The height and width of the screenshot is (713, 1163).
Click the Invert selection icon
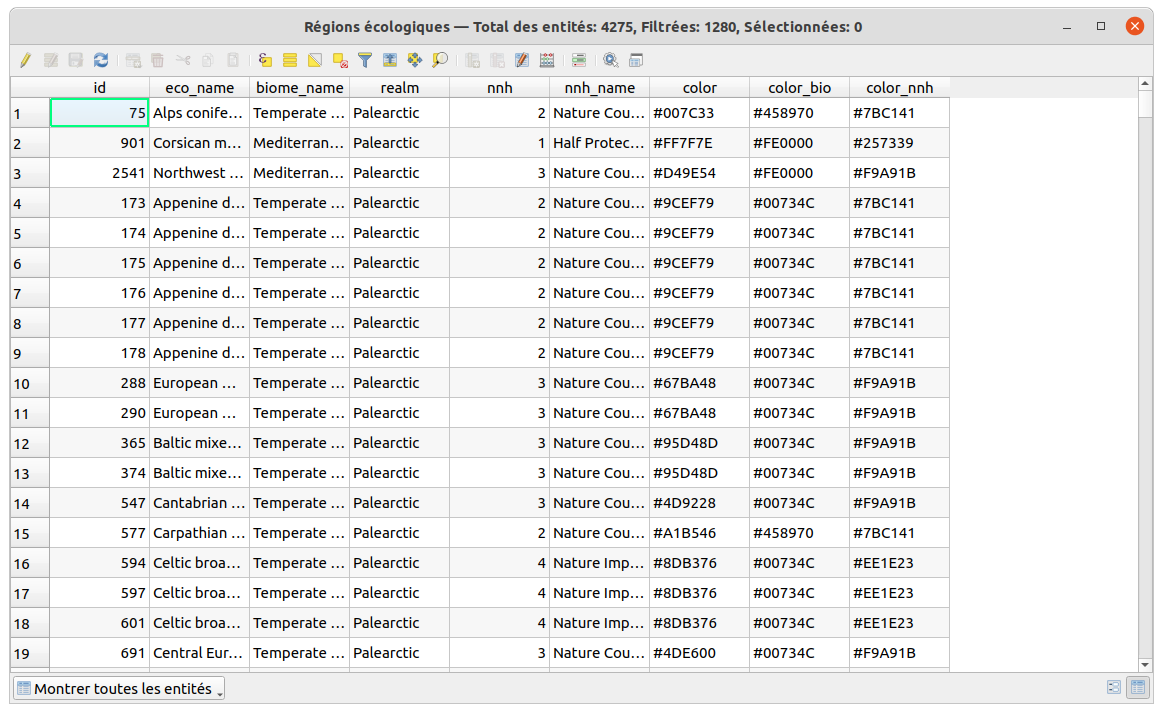tap(315, 60)
